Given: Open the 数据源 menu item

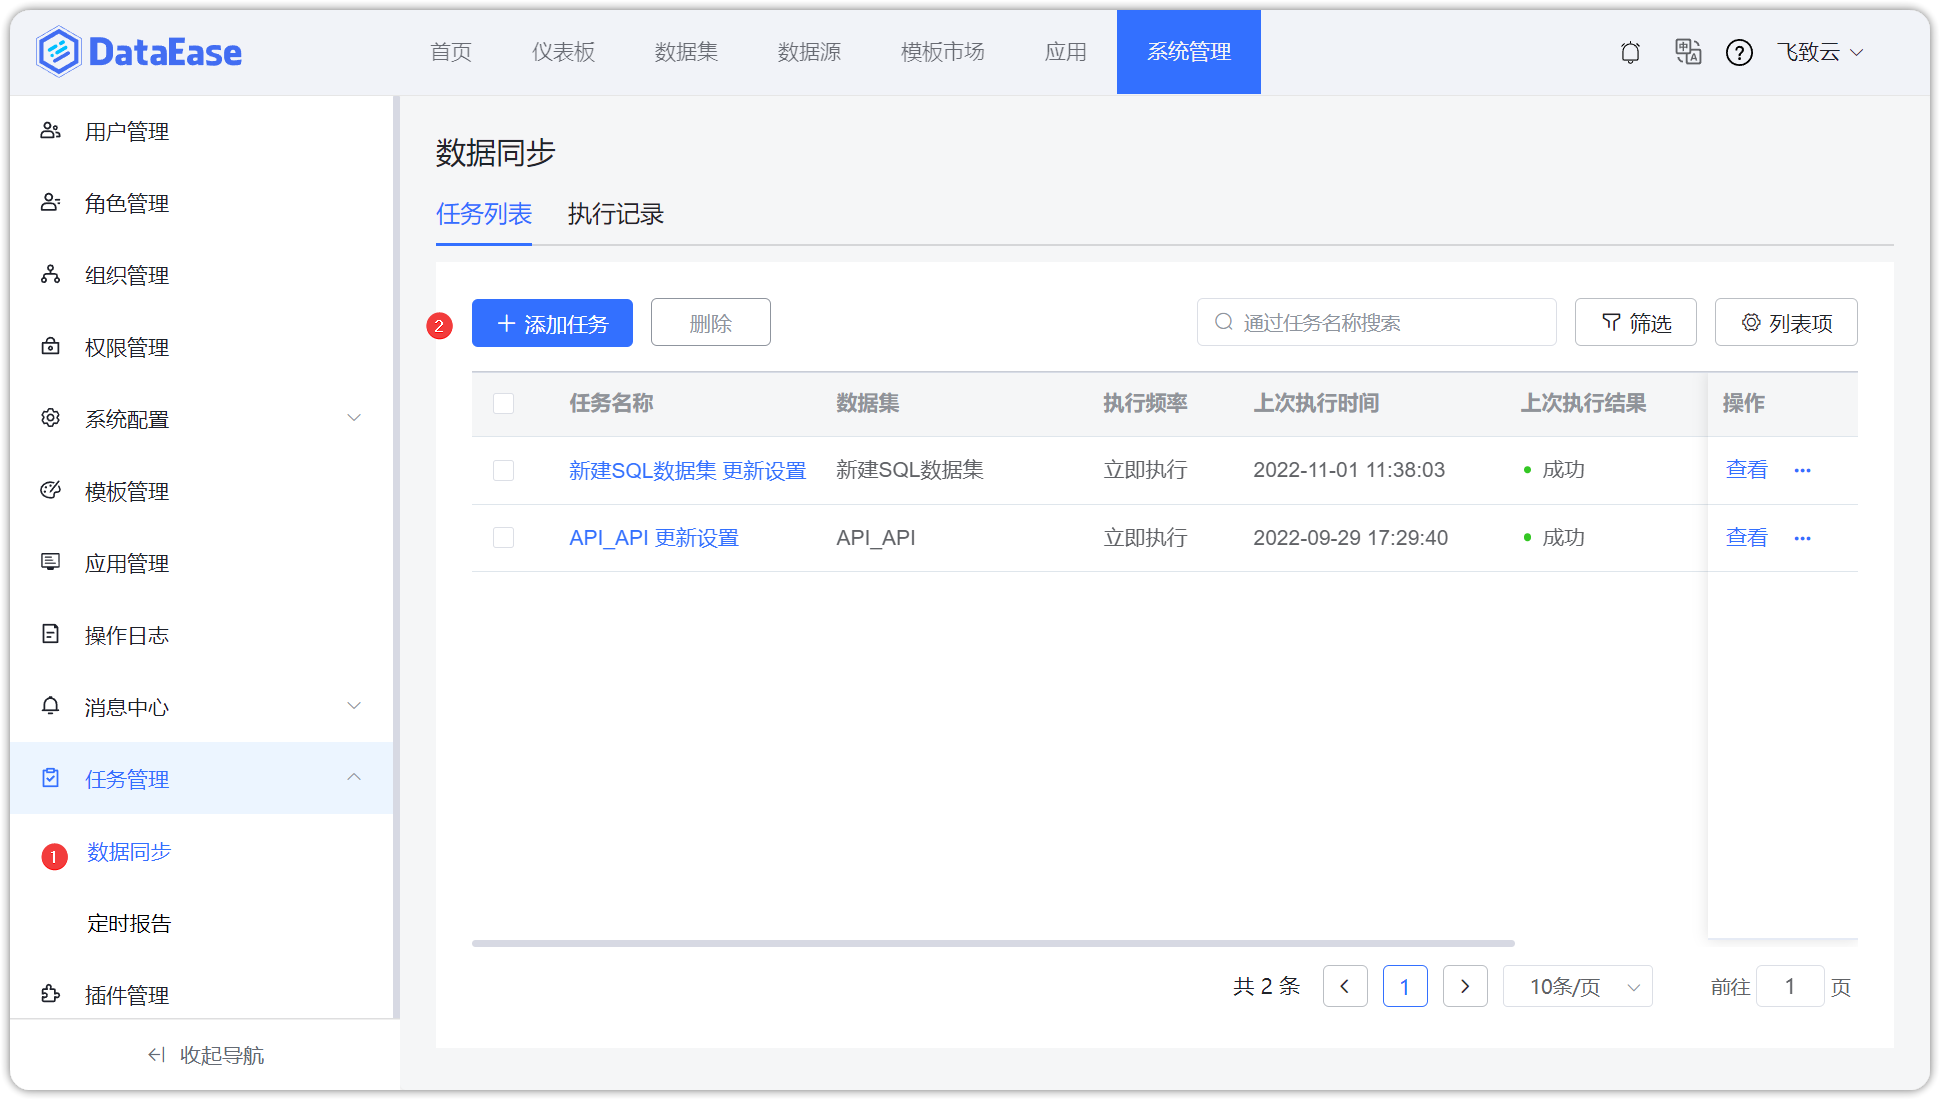Looking at the screenshot, I should [809, 52].
